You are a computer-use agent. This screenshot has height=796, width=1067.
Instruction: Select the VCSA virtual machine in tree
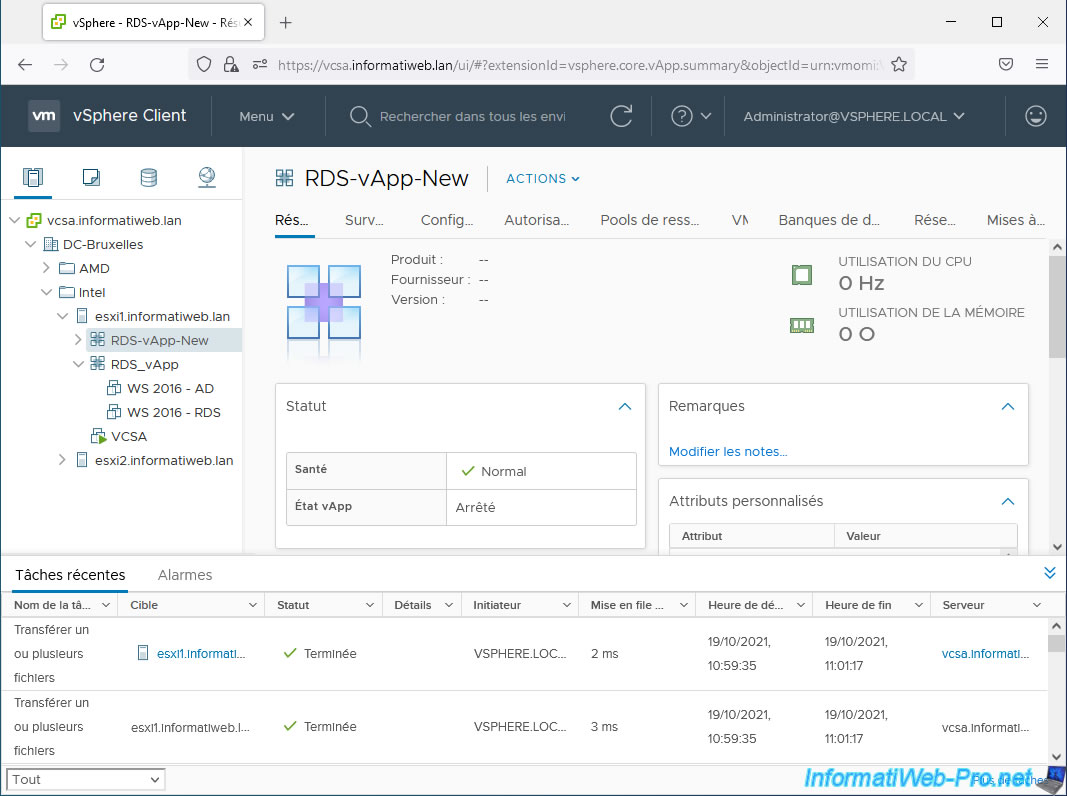click(129, 436)
